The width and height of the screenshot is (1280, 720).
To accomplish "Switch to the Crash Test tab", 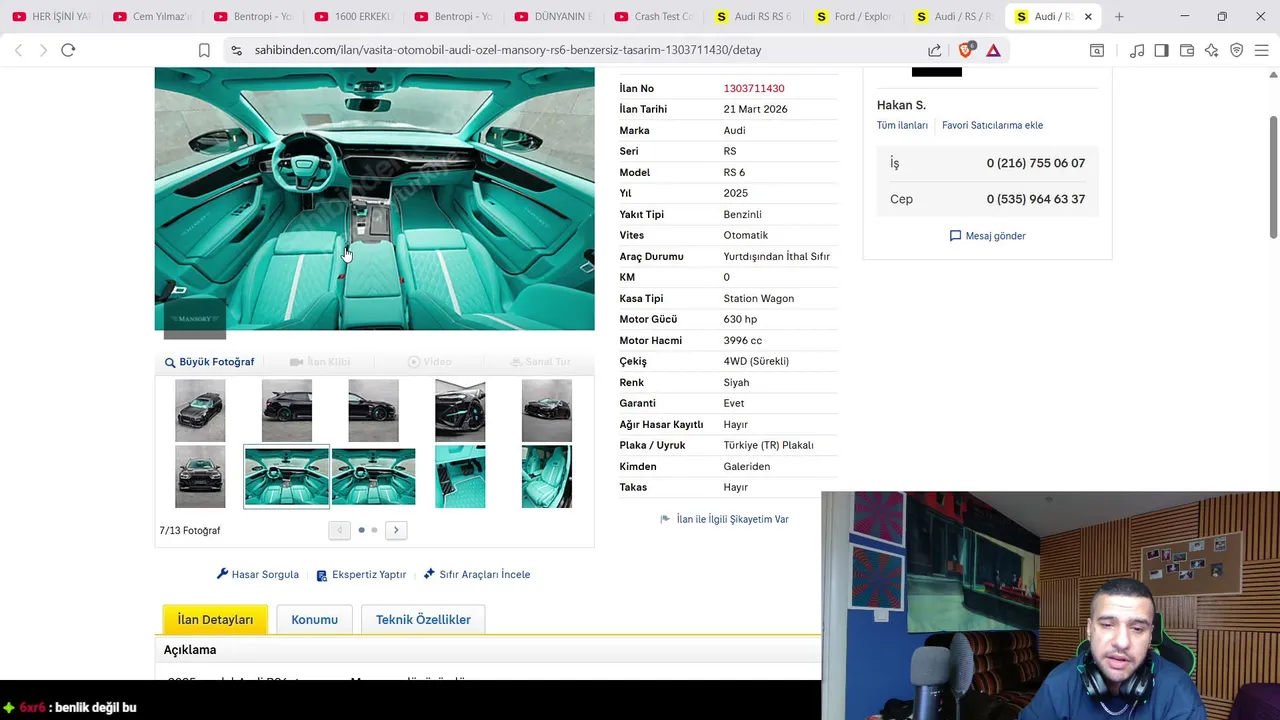I will click(652, 17).
